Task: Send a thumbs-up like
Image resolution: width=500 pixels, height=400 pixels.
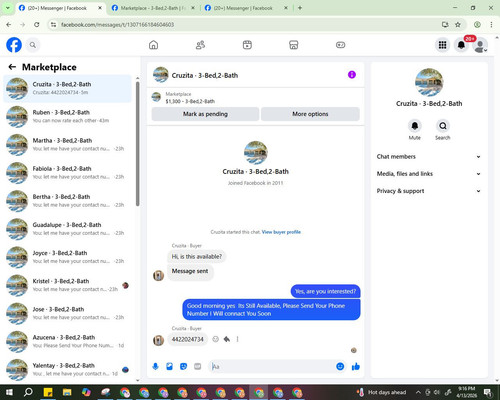Action: pos(356,367)
